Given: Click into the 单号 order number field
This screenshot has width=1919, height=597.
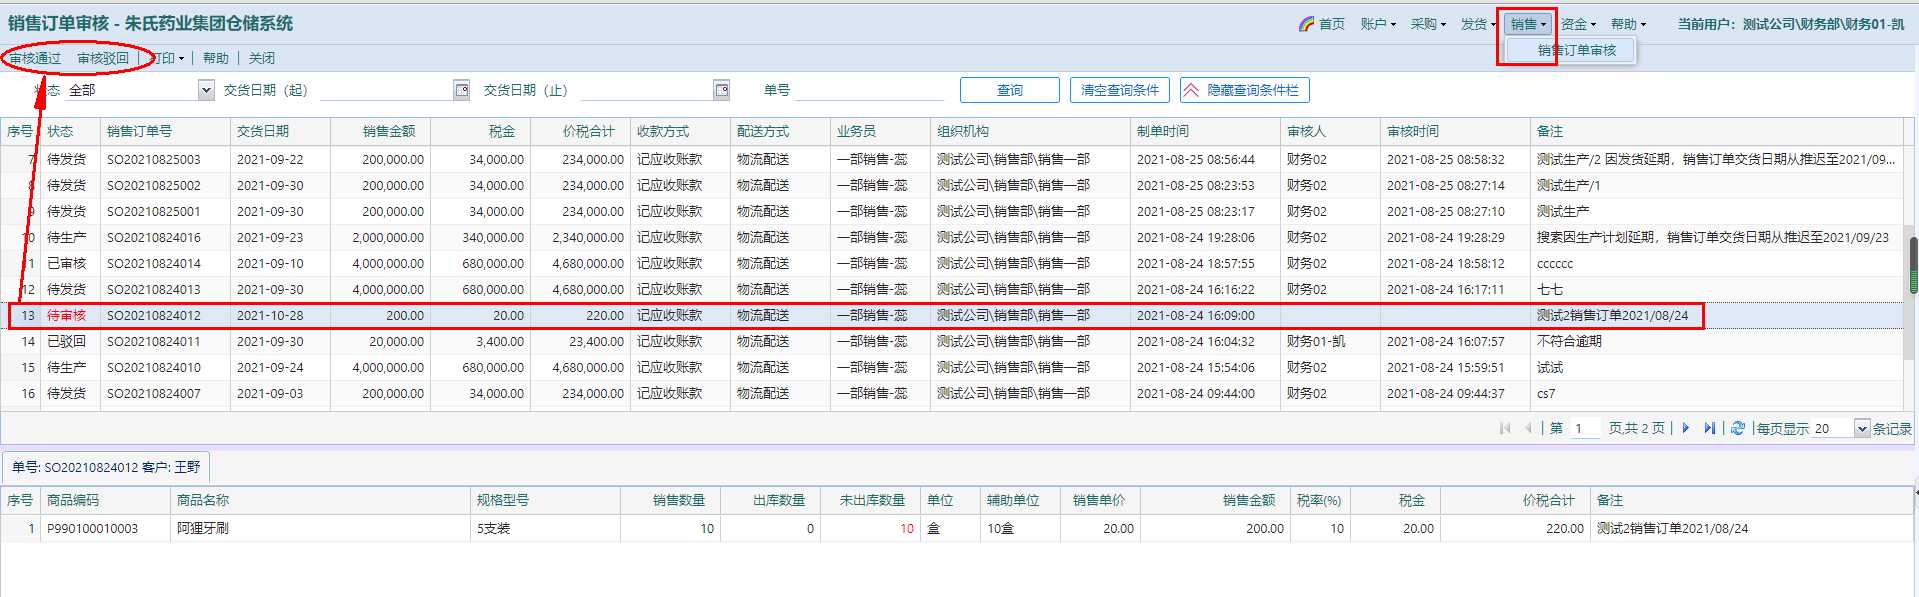Looking at the screenshot, I should tap(869, 90).
